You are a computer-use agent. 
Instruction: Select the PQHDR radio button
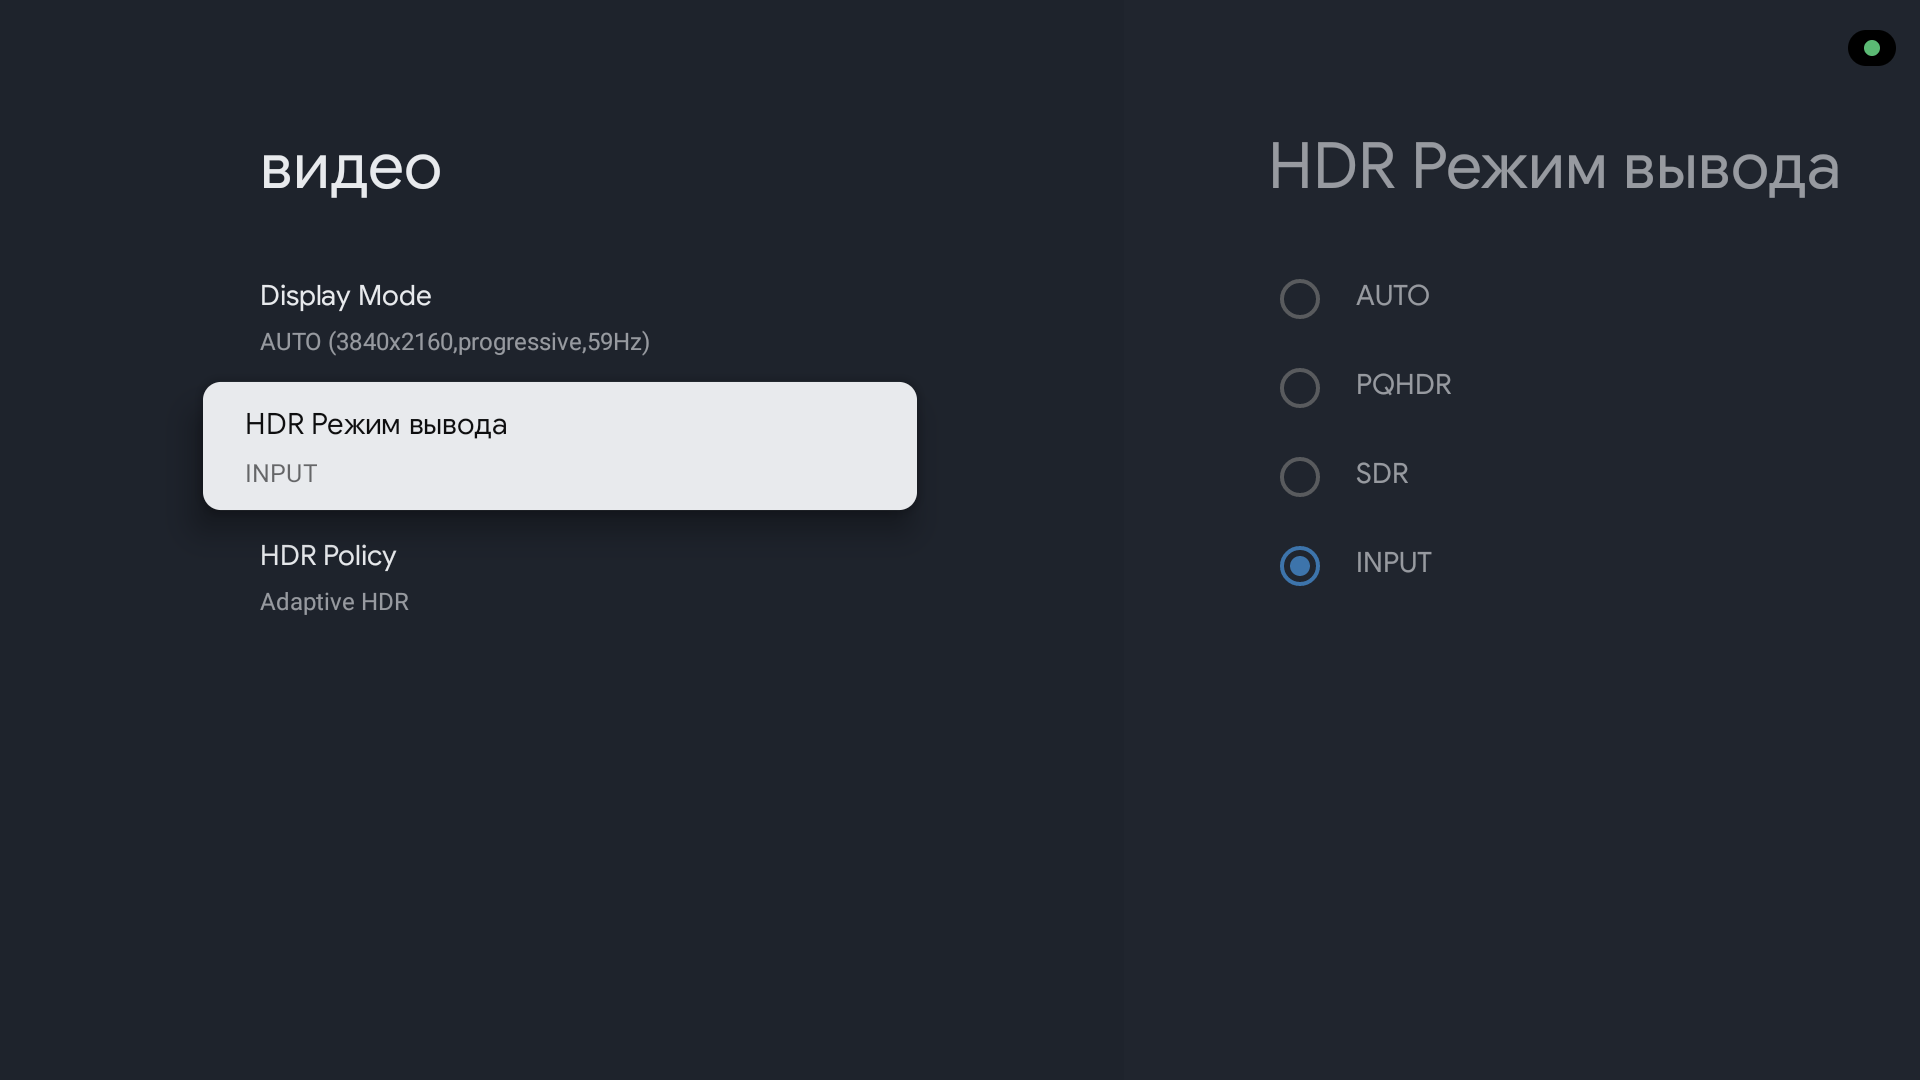click(x=1299, y=388)
